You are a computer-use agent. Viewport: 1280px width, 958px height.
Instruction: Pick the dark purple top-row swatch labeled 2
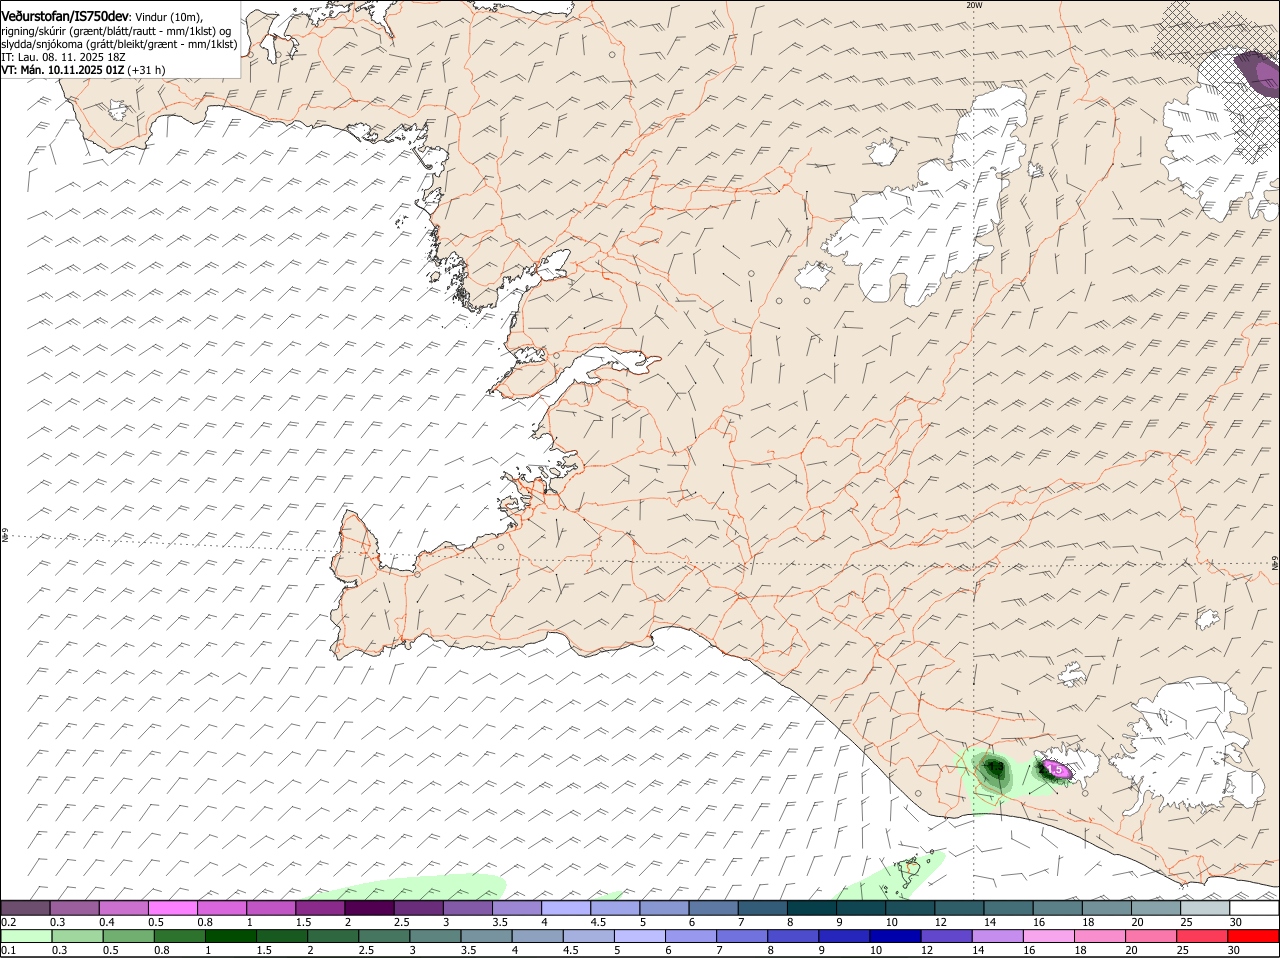point(369,908)
